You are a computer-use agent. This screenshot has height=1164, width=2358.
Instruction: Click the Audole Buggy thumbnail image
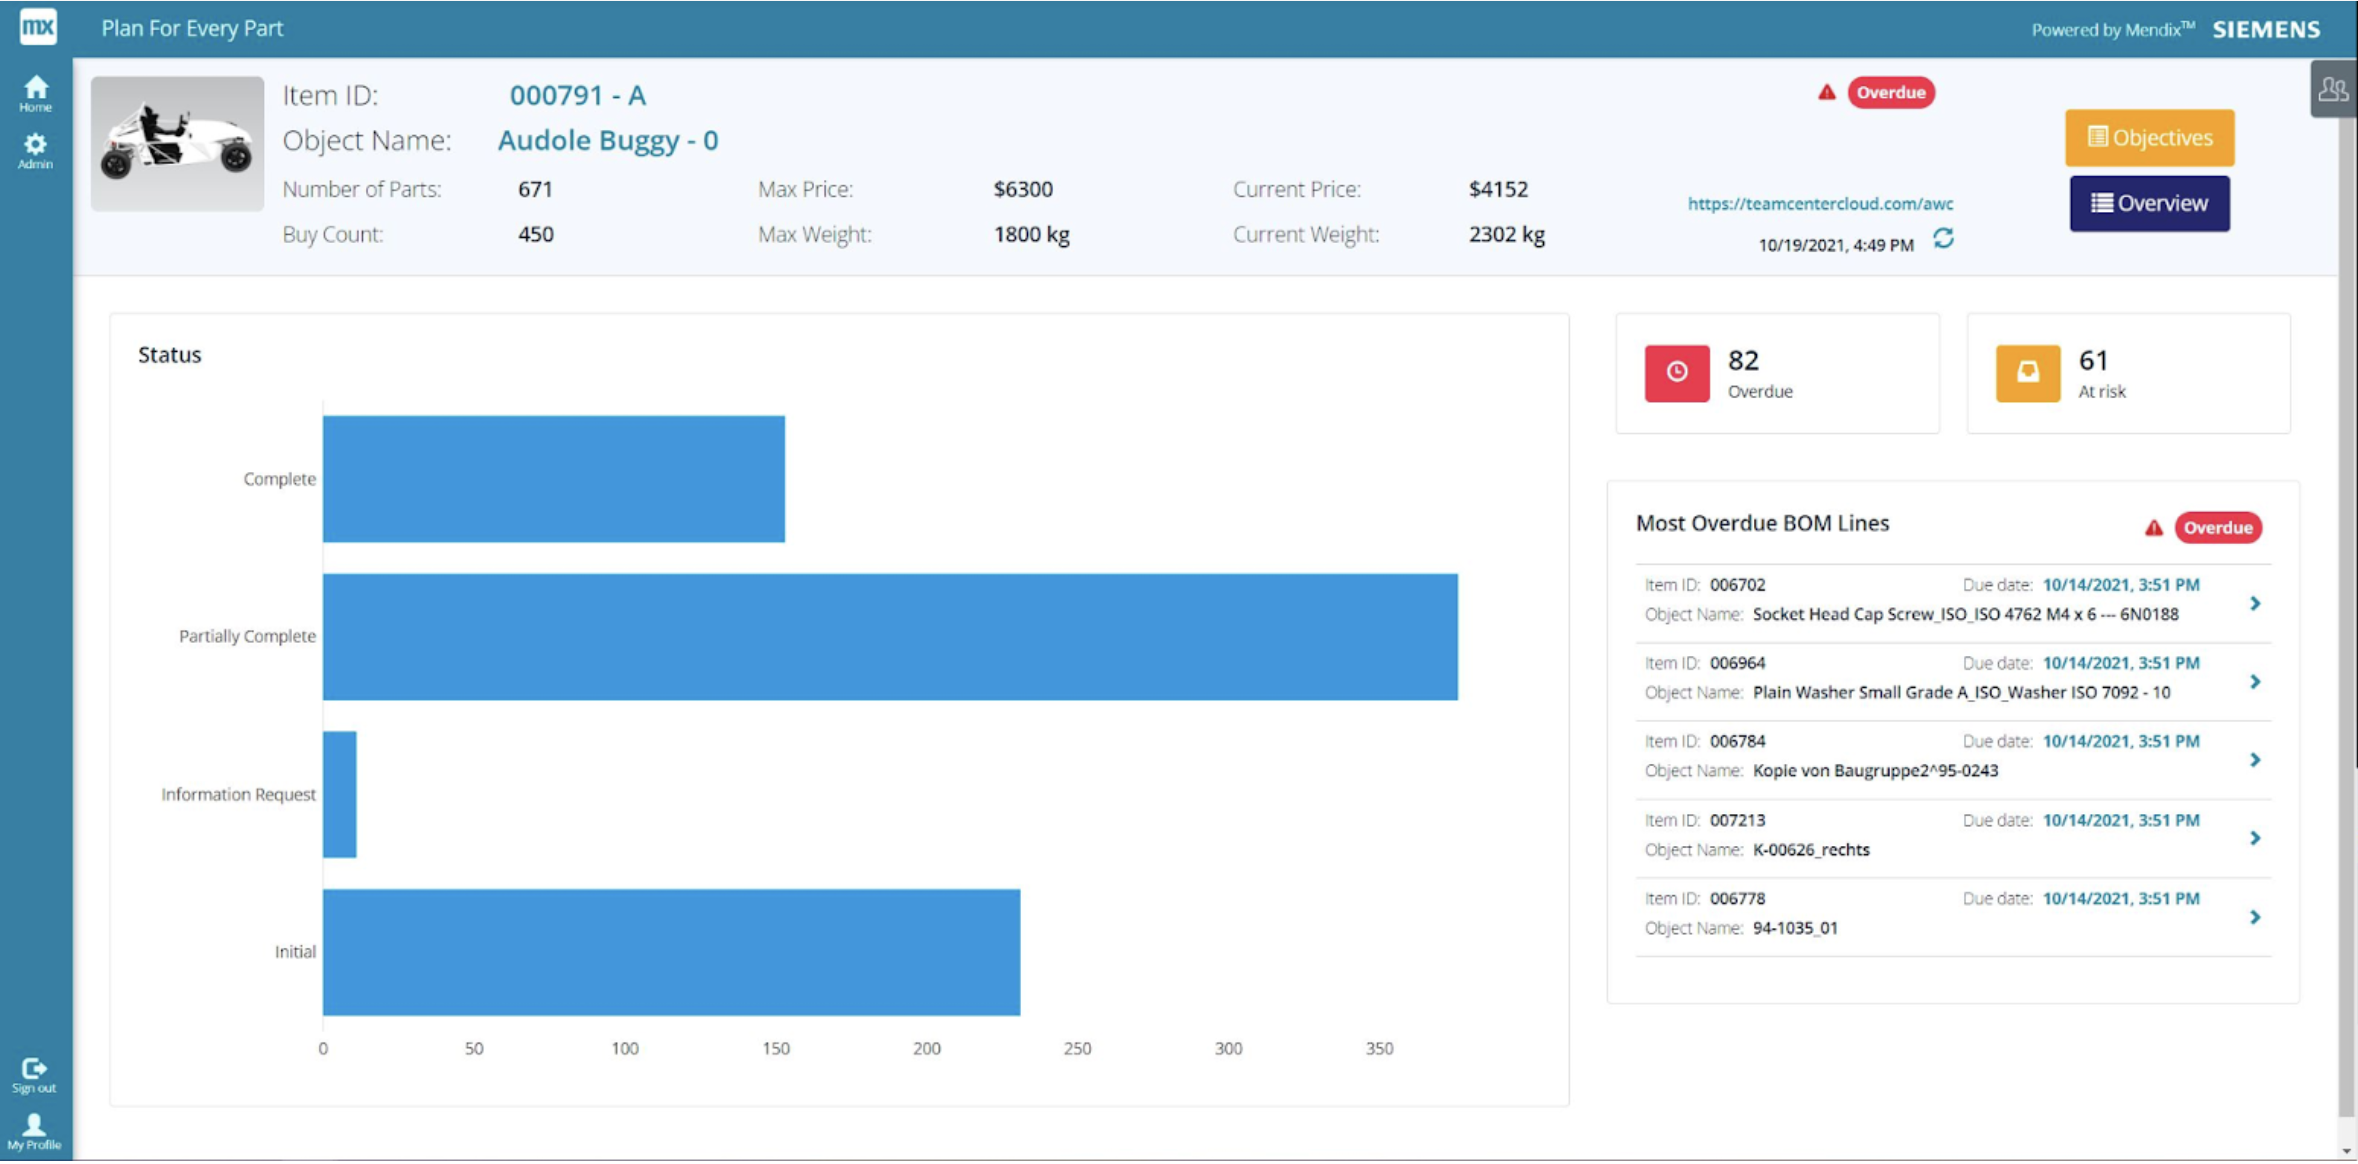[178, 144]
